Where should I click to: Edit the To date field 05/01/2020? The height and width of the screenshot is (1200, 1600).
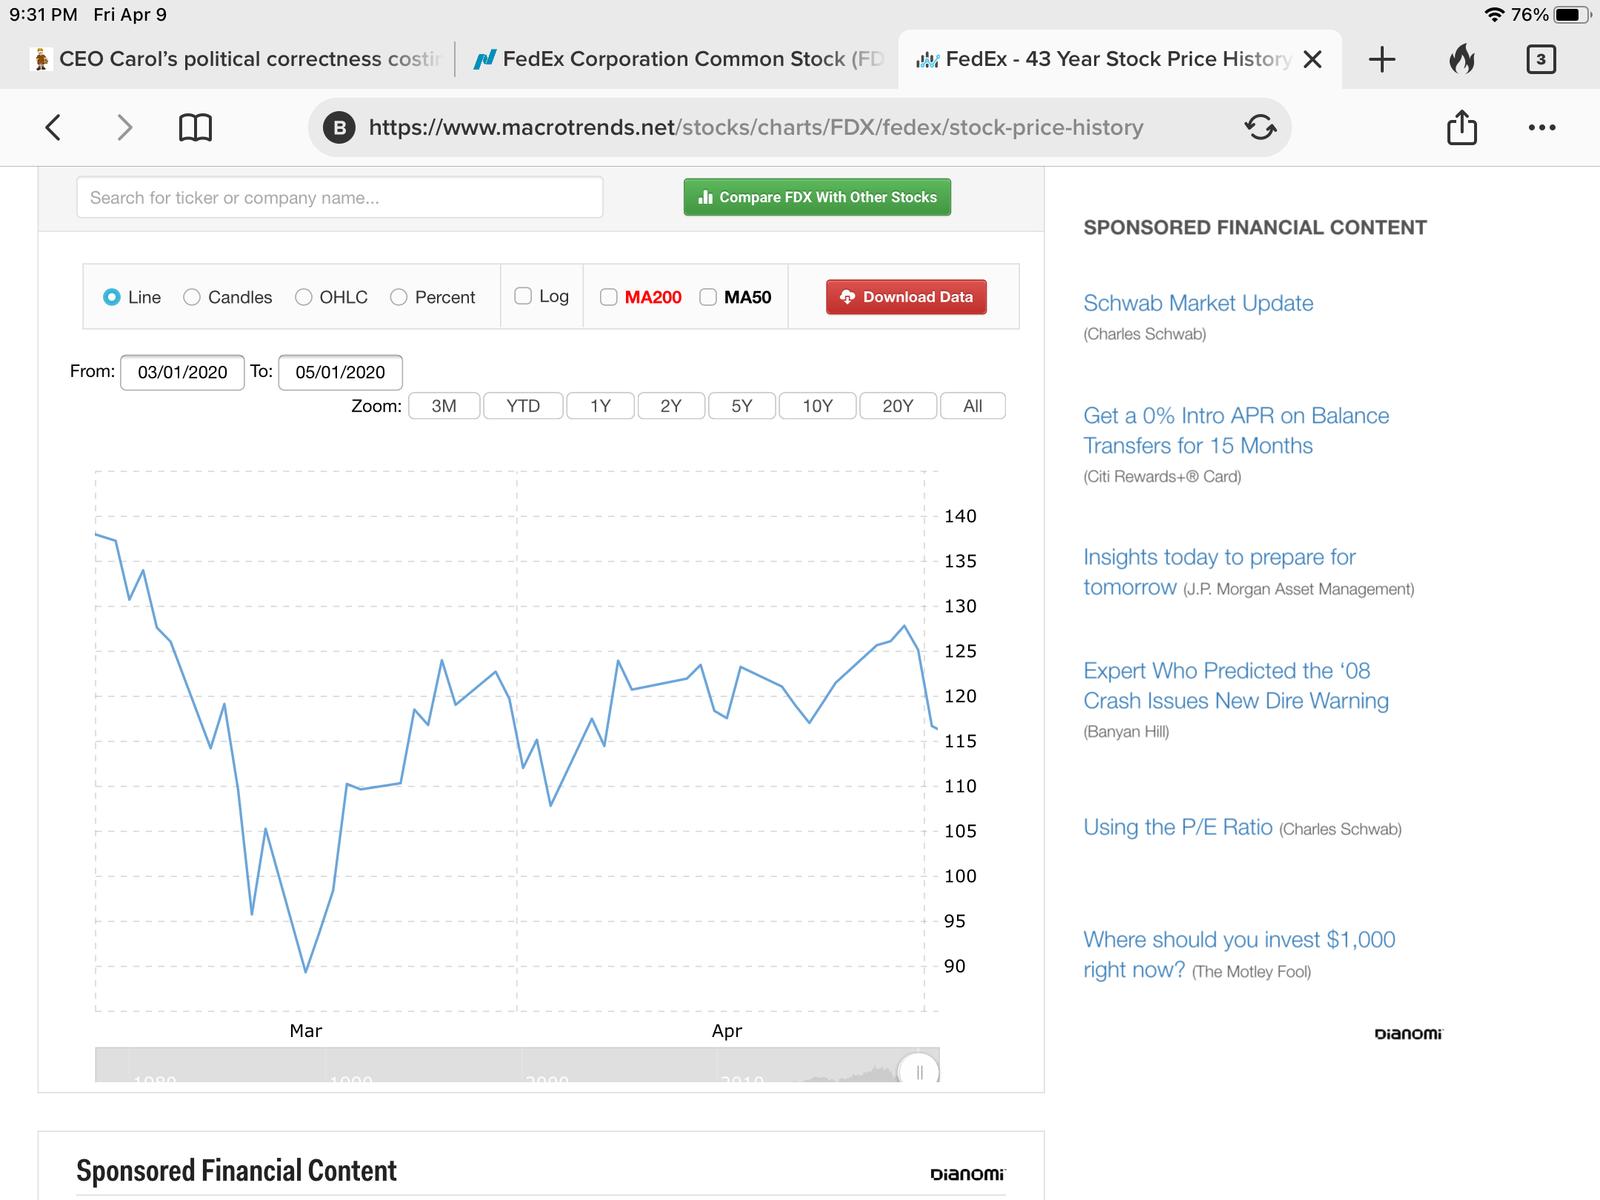[x=340, y=372]
